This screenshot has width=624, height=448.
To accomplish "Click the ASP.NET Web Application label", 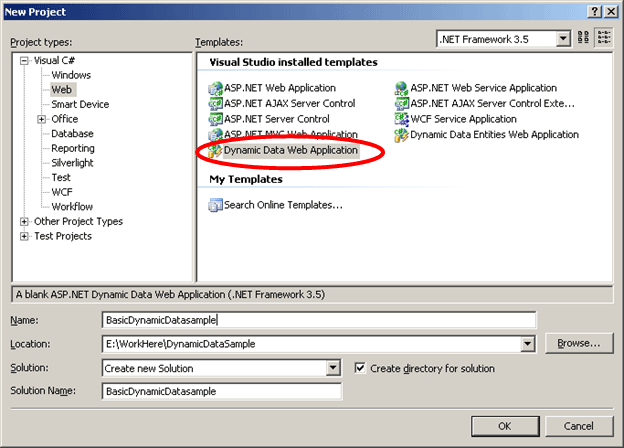I will pos(280,88).
